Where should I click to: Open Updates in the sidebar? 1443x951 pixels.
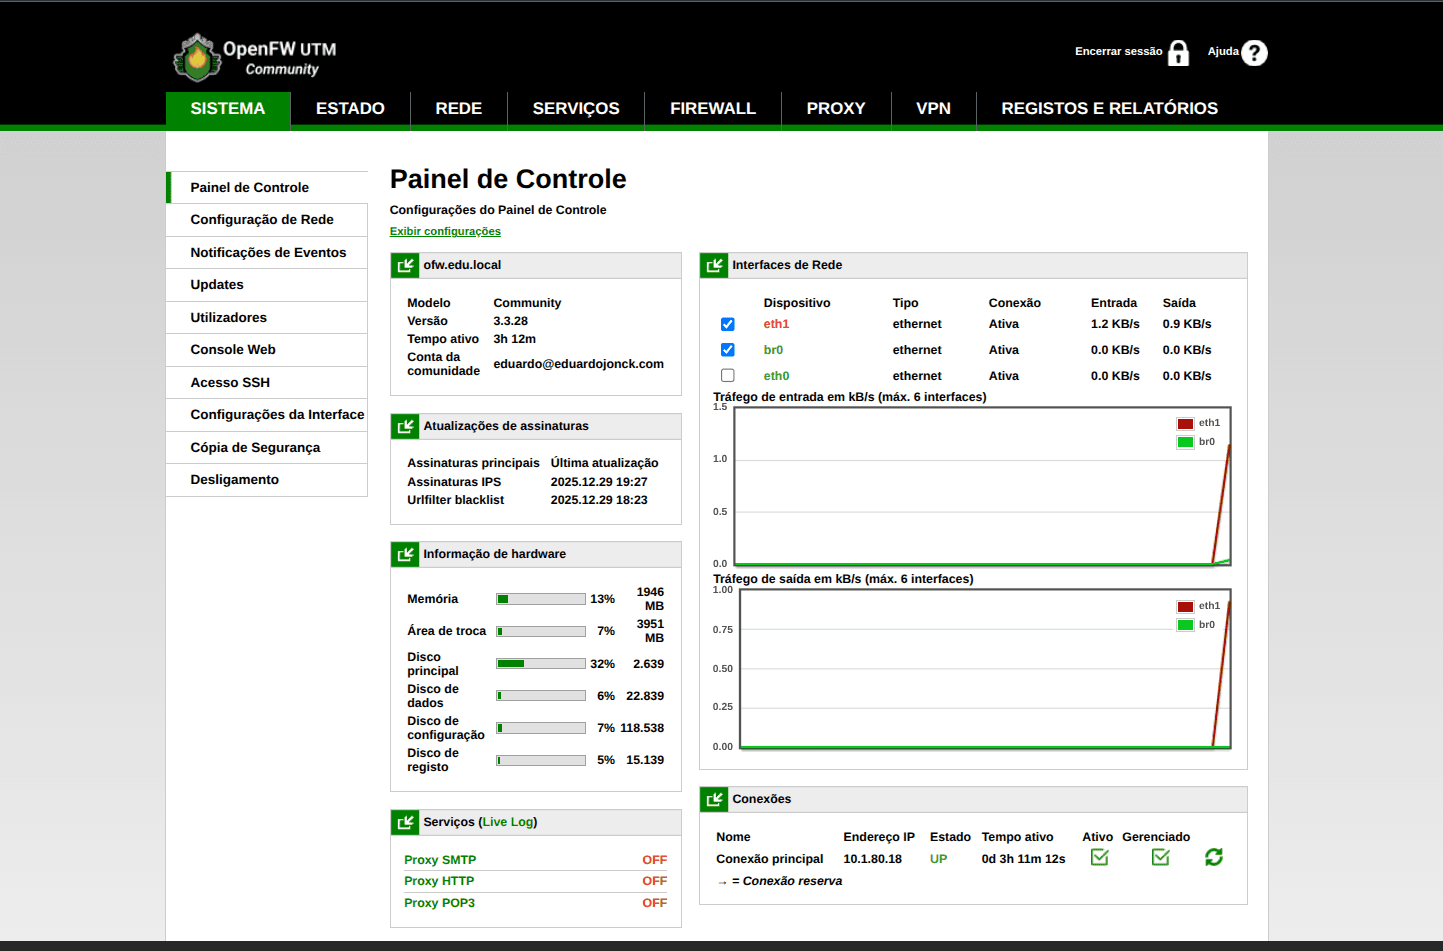click(267, 285)
